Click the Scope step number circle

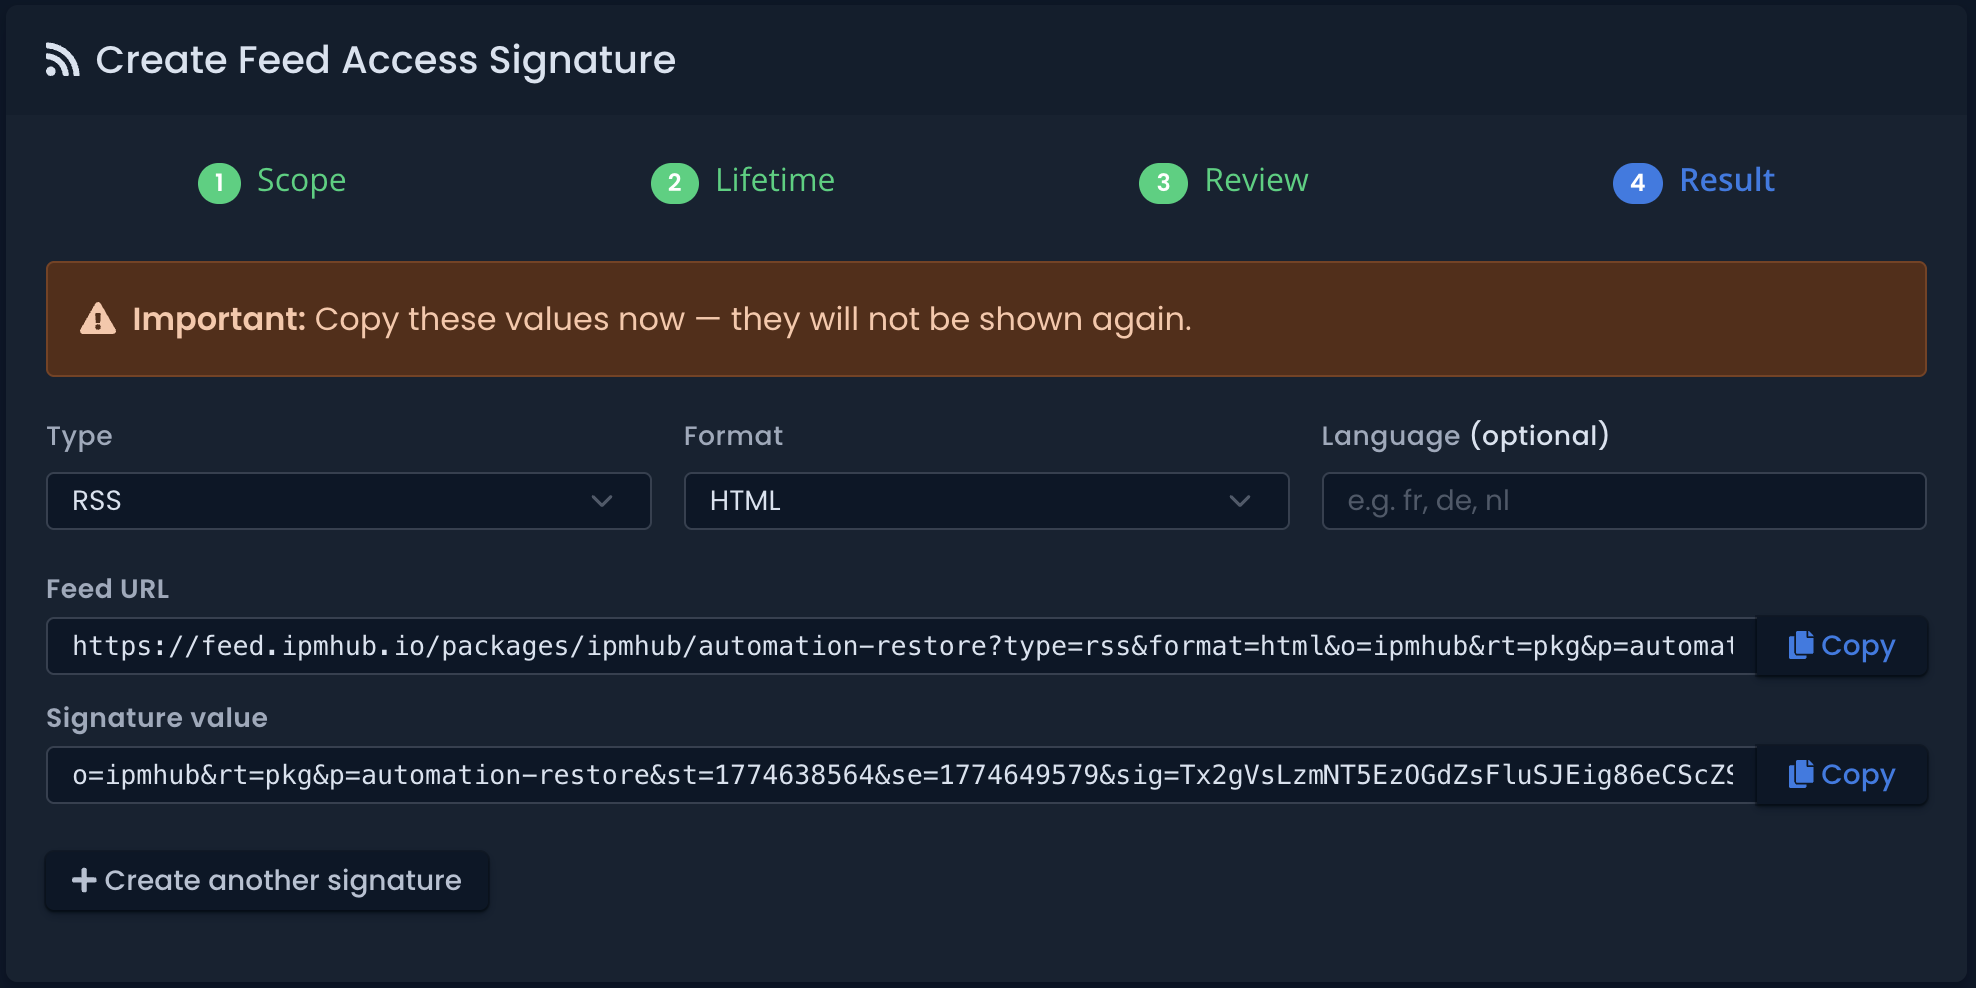click(x=219, y=183)
